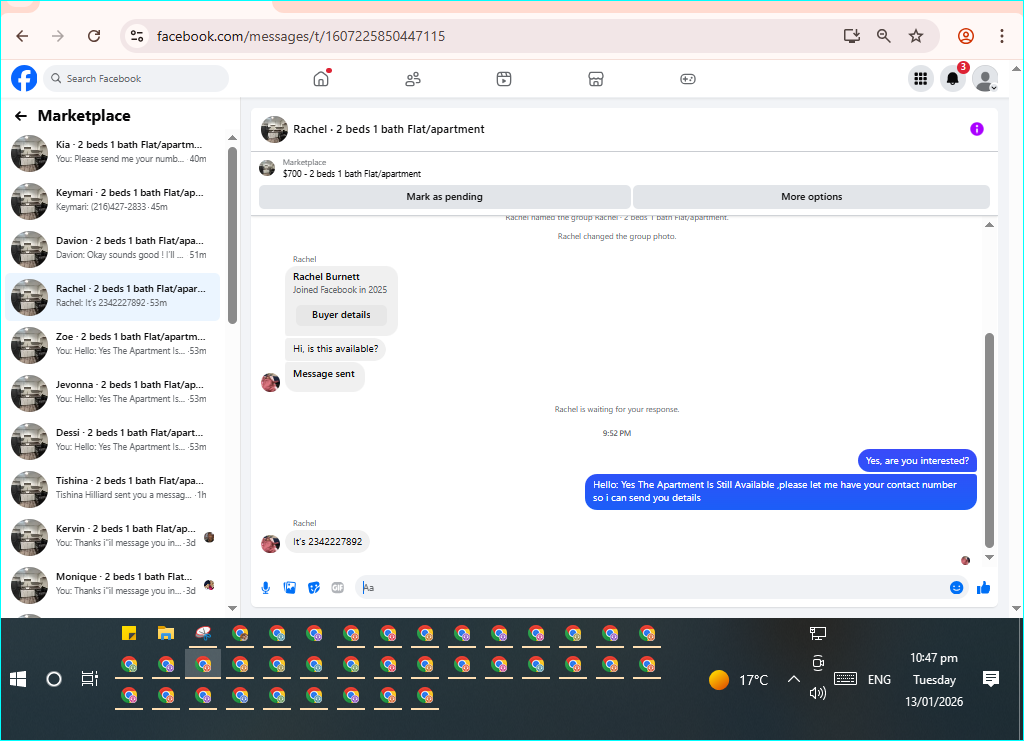Click "Yes, are you interested?" message bubble

pyautogui.click(x=917, y=461)
